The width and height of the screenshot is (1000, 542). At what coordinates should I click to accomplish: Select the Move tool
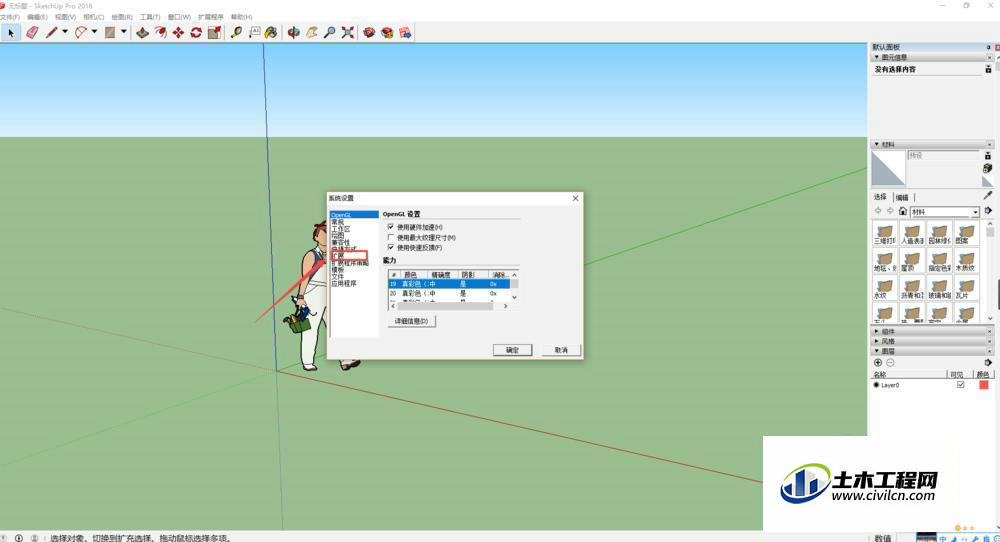click(179, 33)
